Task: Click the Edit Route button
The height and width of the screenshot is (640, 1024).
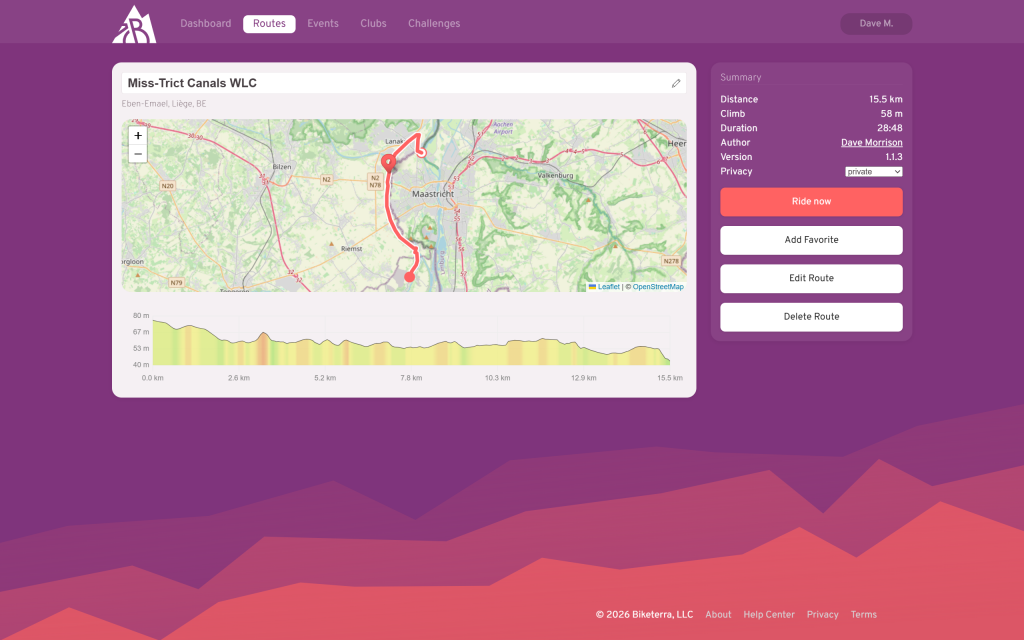Action: pyautogui.click(x=811, y=278)
